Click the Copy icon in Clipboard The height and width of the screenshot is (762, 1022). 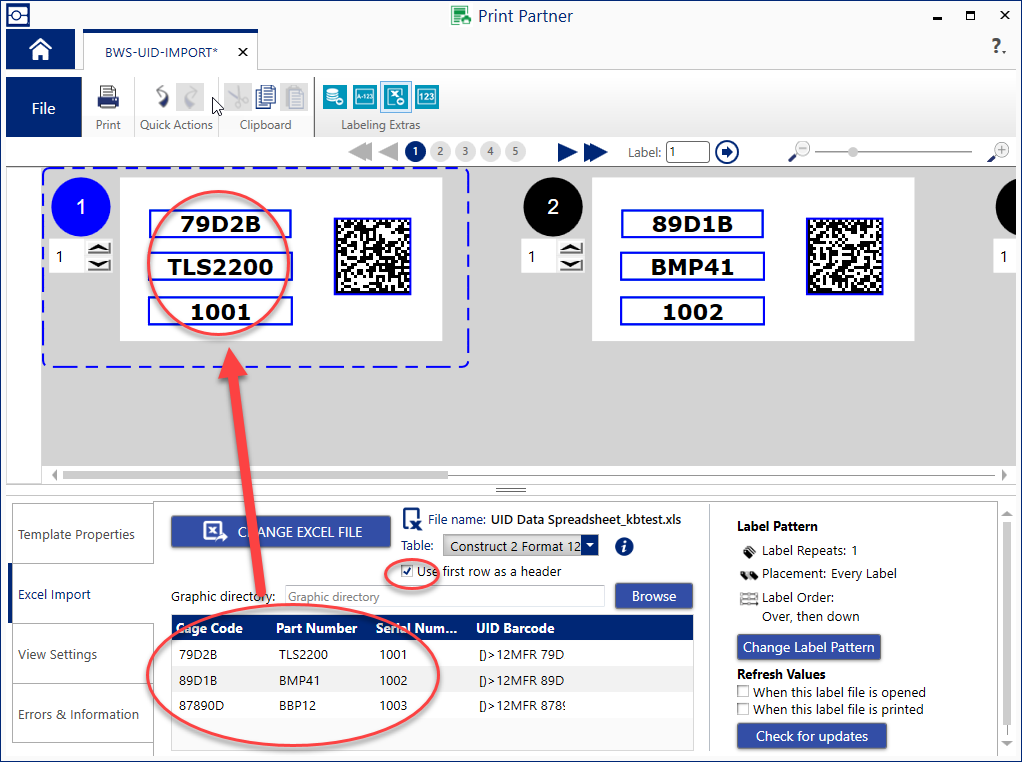click(x=266, y=97)
